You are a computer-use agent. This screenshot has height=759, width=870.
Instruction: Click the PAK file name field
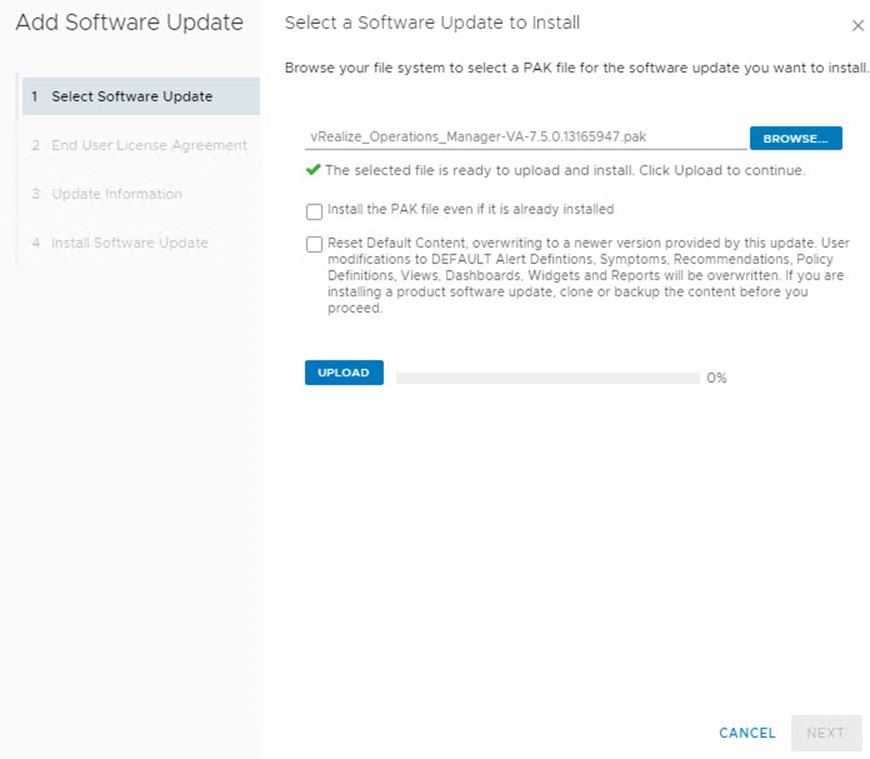pos(525,138)
